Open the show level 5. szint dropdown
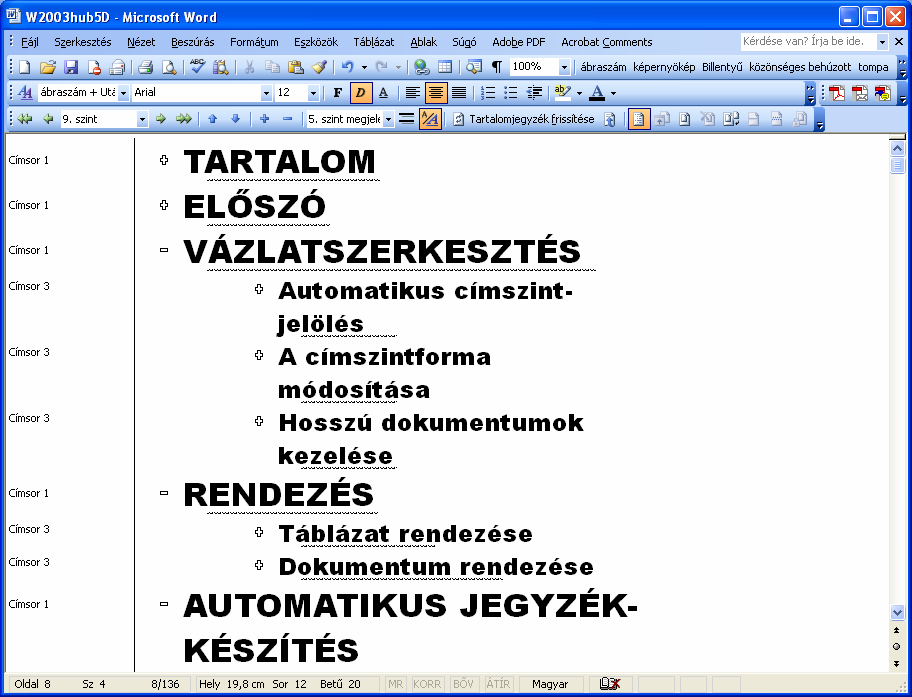Image resolution: width=912 pixels, height=697 pixels. pyautogui.click(x=388, y=119)
